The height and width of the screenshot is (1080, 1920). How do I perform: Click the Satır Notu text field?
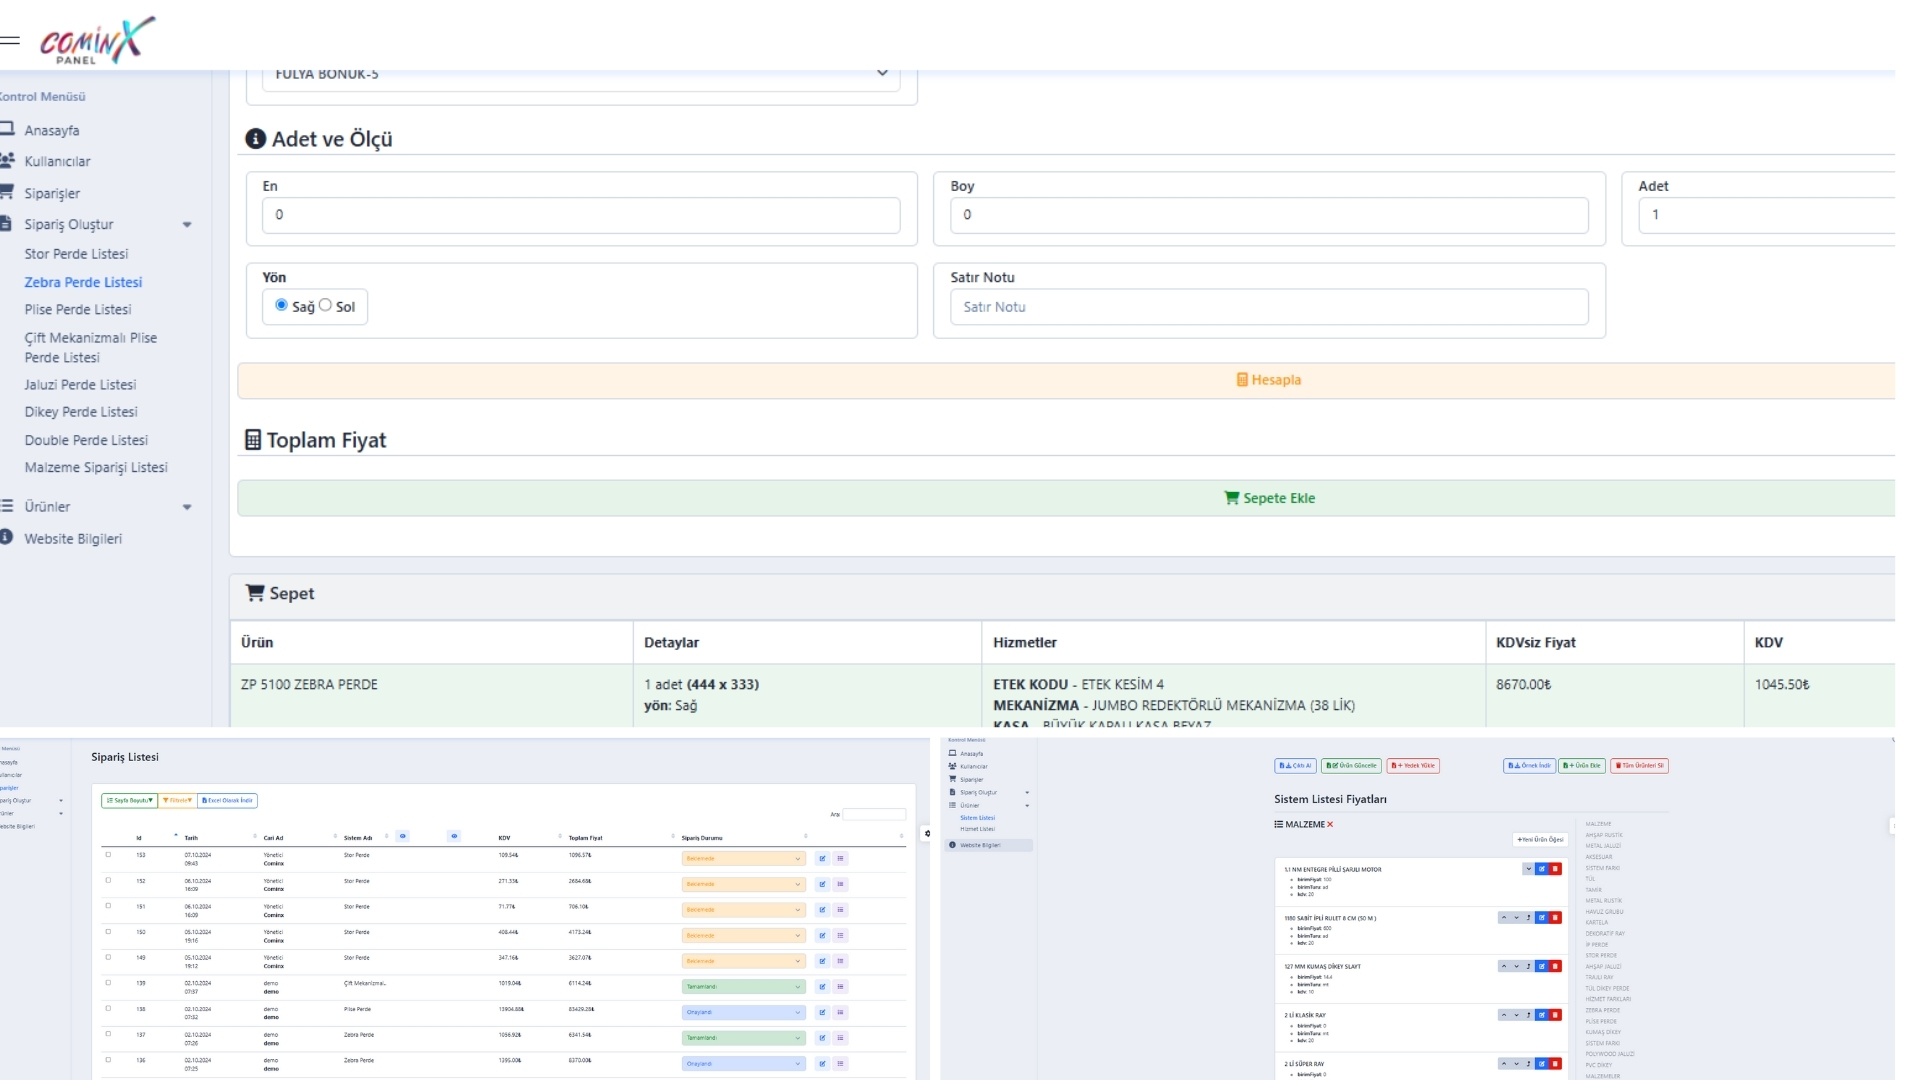pyautogui.click(x=1269, y=307)
